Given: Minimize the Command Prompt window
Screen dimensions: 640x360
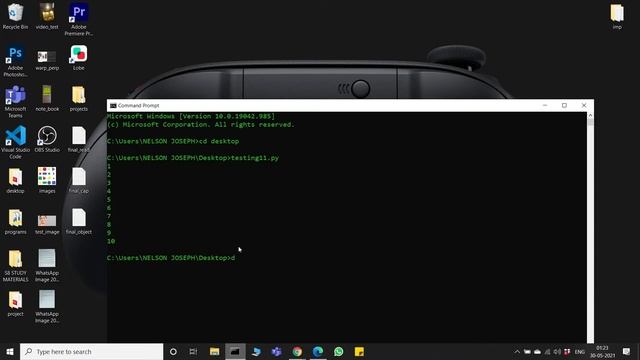Looking at the screenshot, I should tap(545, 105).
